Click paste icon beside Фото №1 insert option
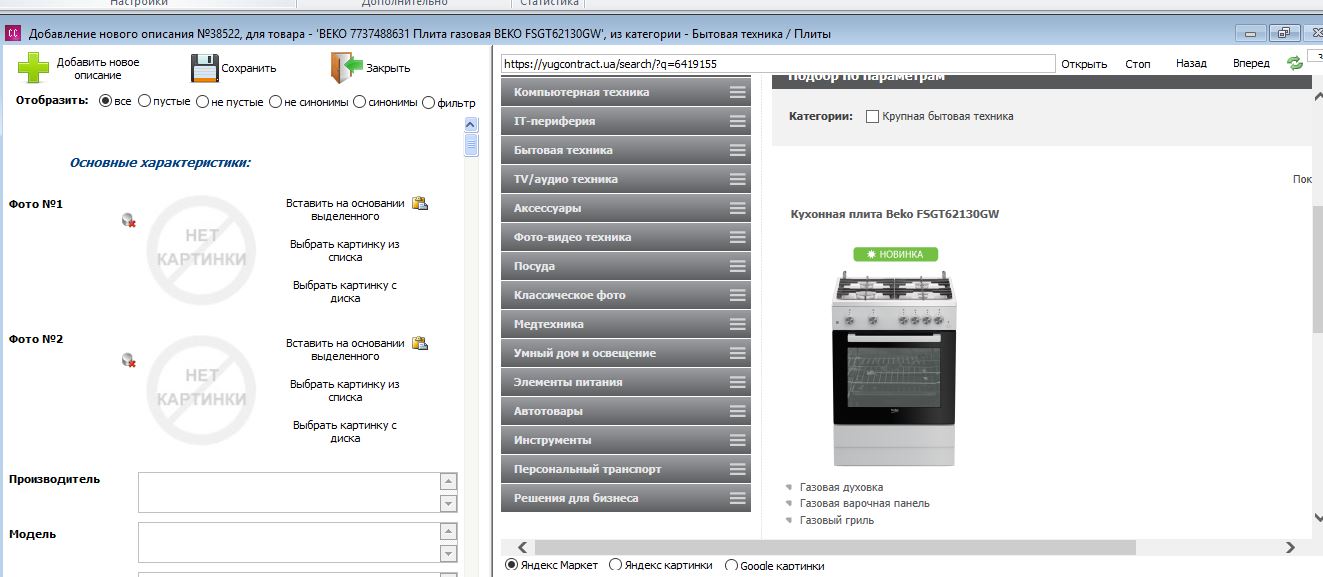Image resolution: width=1323 pixels, height=577 pixels. click(x=421, y=204)
